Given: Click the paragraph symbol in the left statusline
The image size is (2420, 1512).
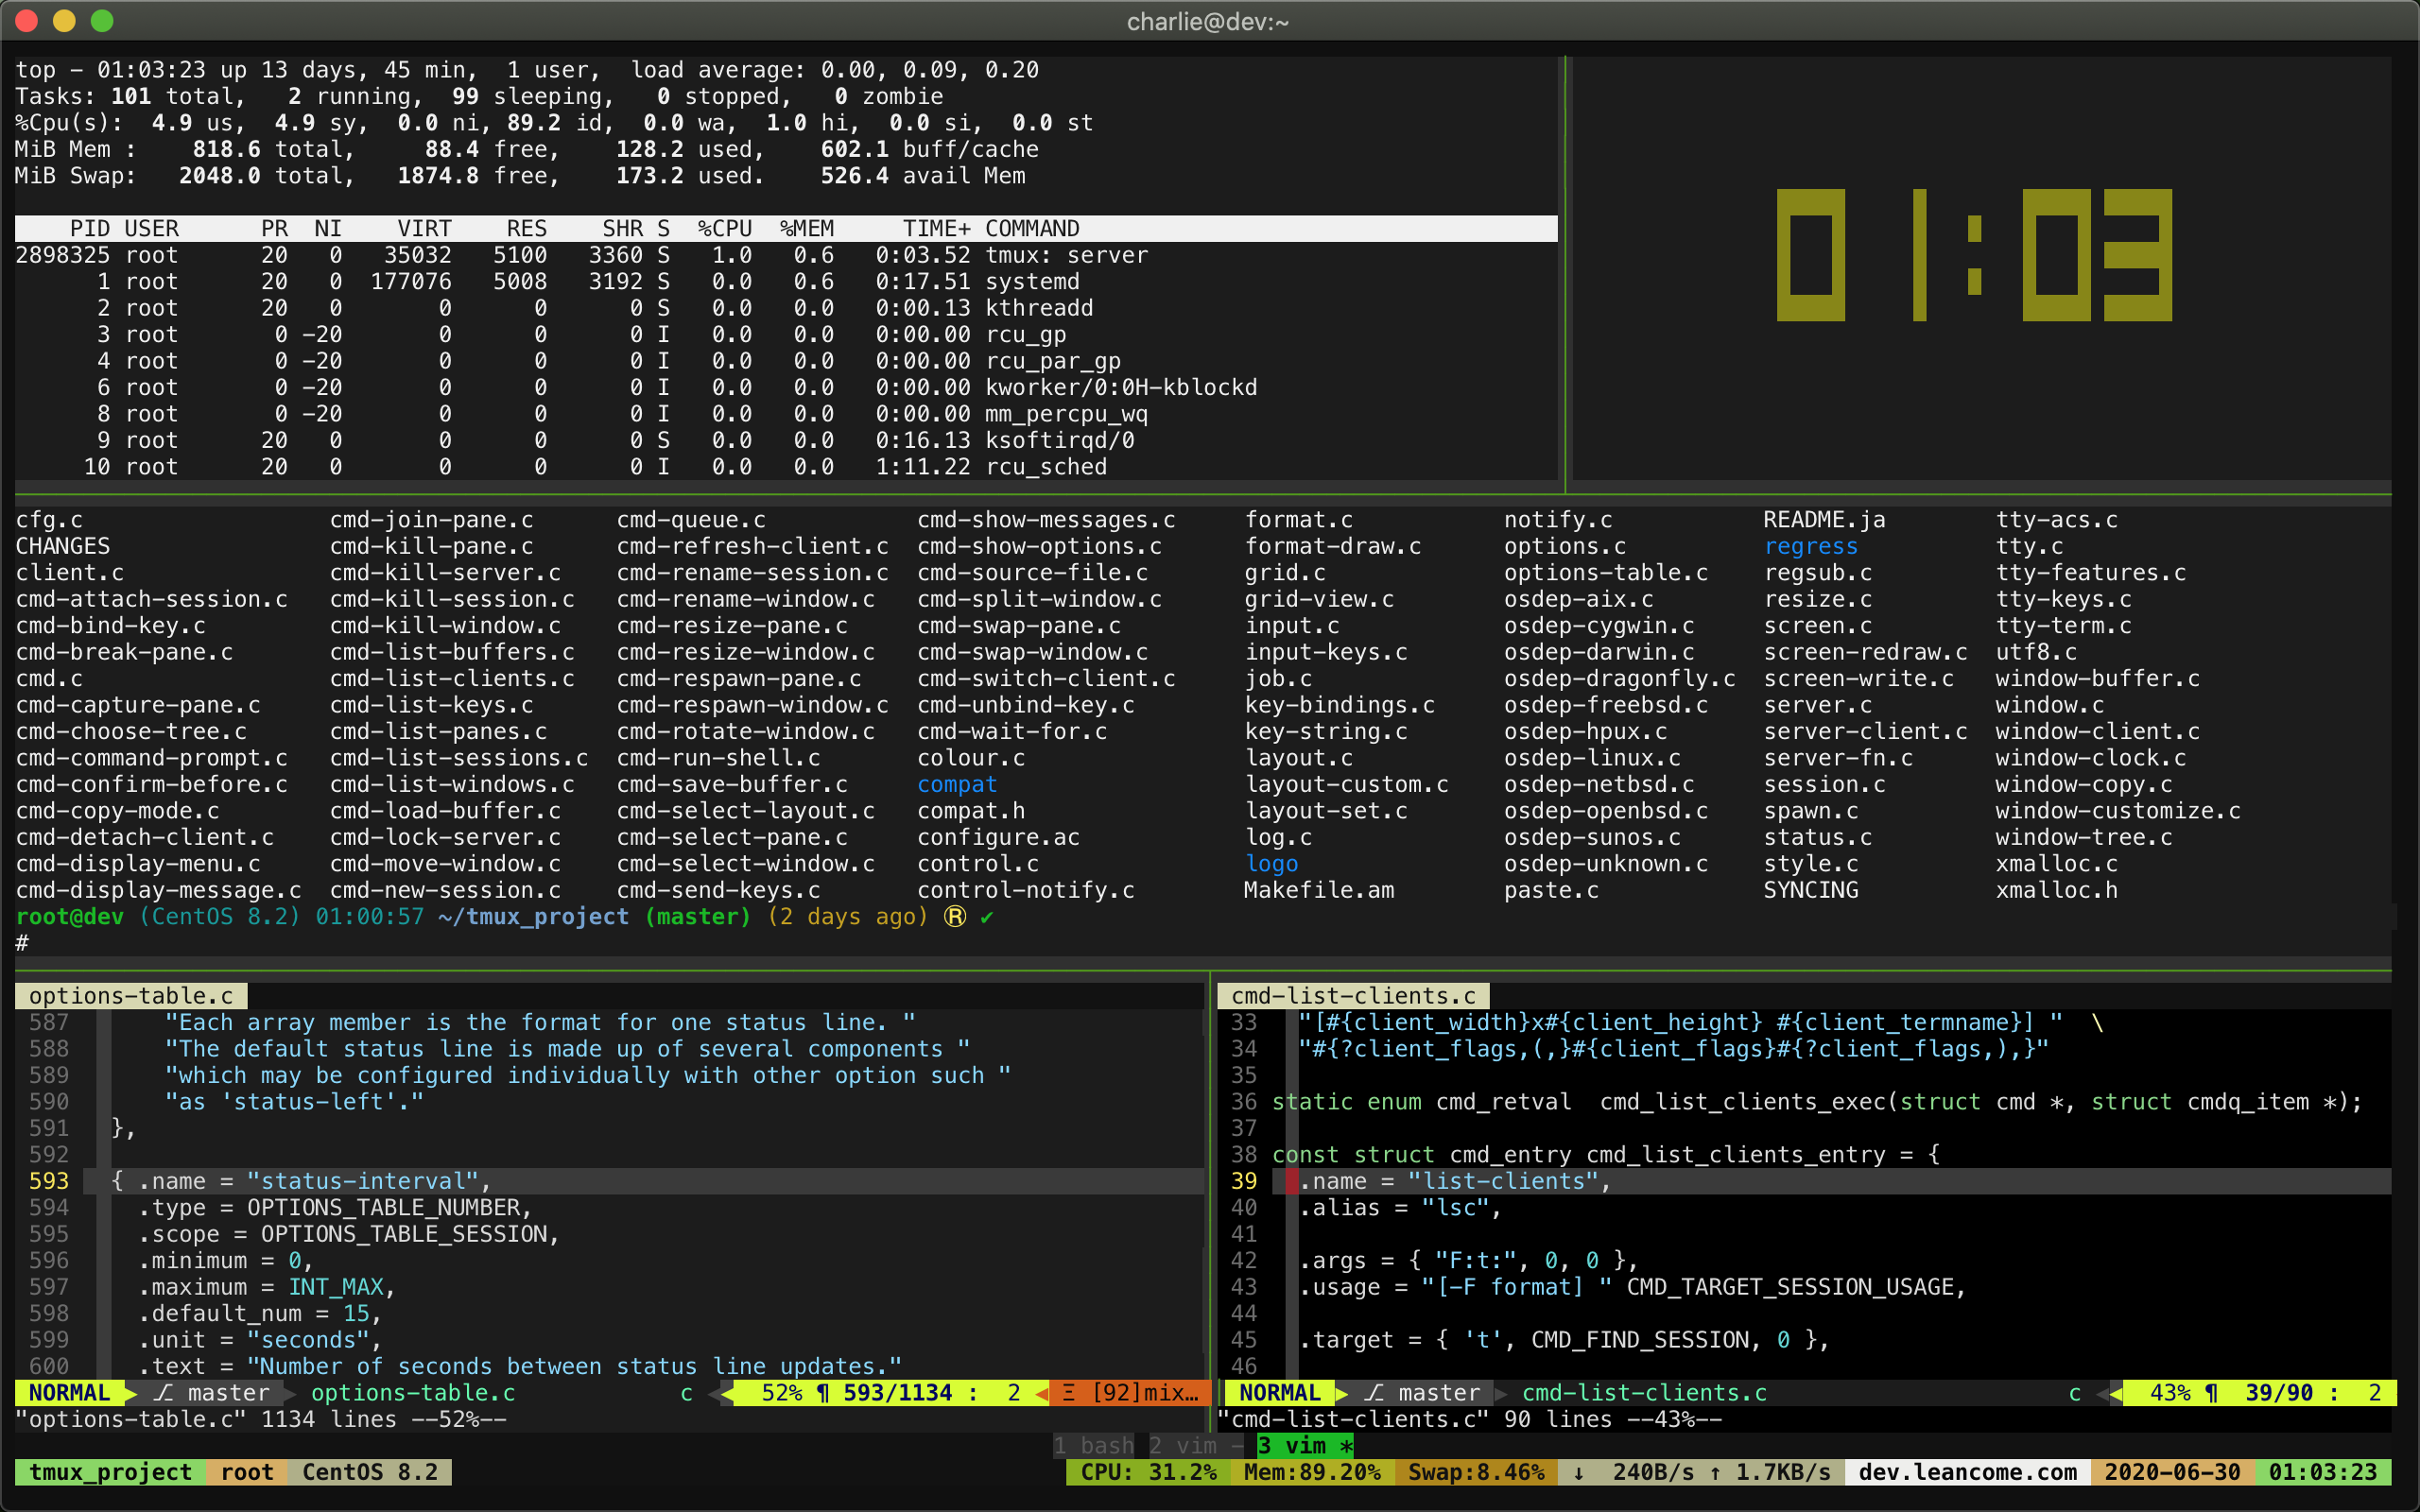Looking at the screenshot, I should tap(823, 1393).
